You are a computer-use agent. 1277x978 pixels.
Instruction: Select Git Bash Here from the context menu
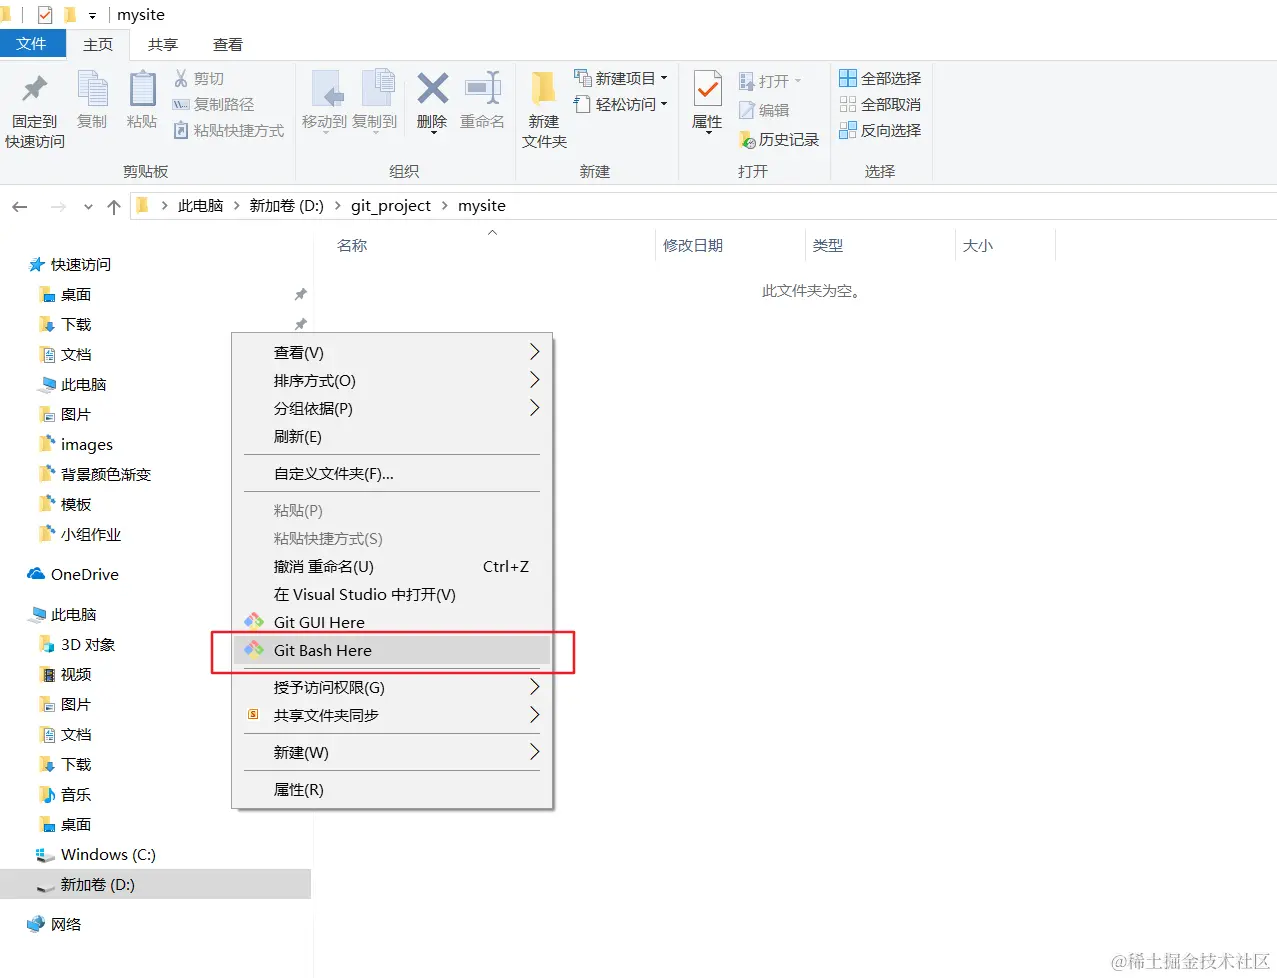pyautogui.click(x=322, y=650)
